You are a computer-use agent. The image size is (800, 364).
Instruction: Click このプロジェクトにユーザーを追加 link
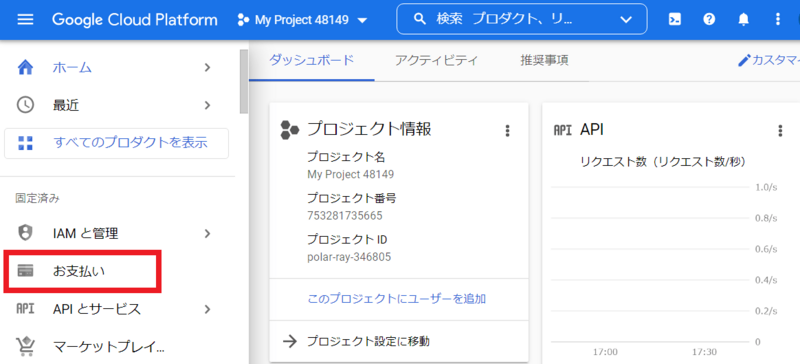coord(396,299)
